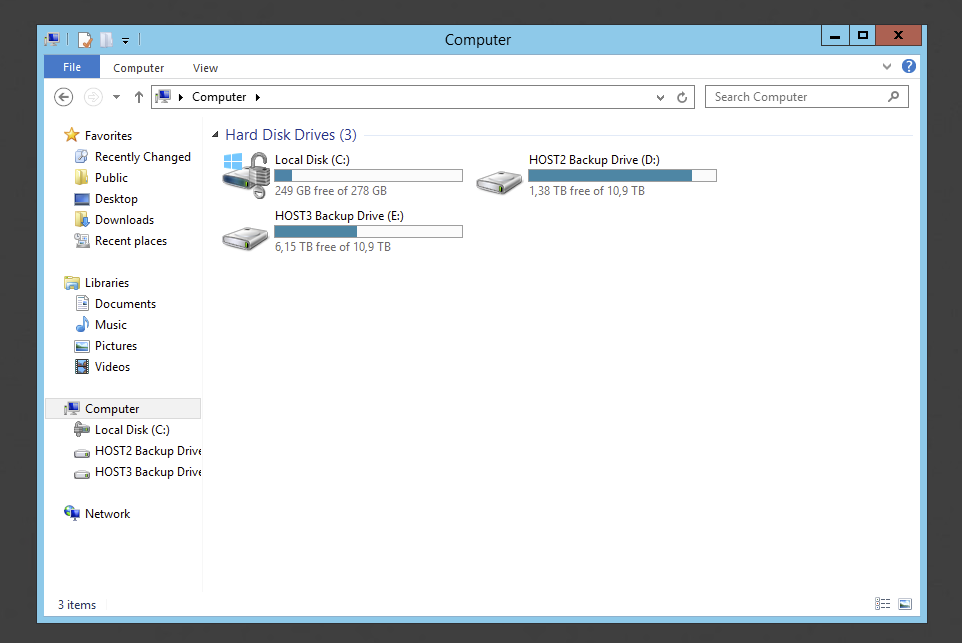This screenshot has width=962, height=643.
Task: Click the HOST2 Backup Drive usage bar
Action: pyautogui.click(x=622, y=176)
